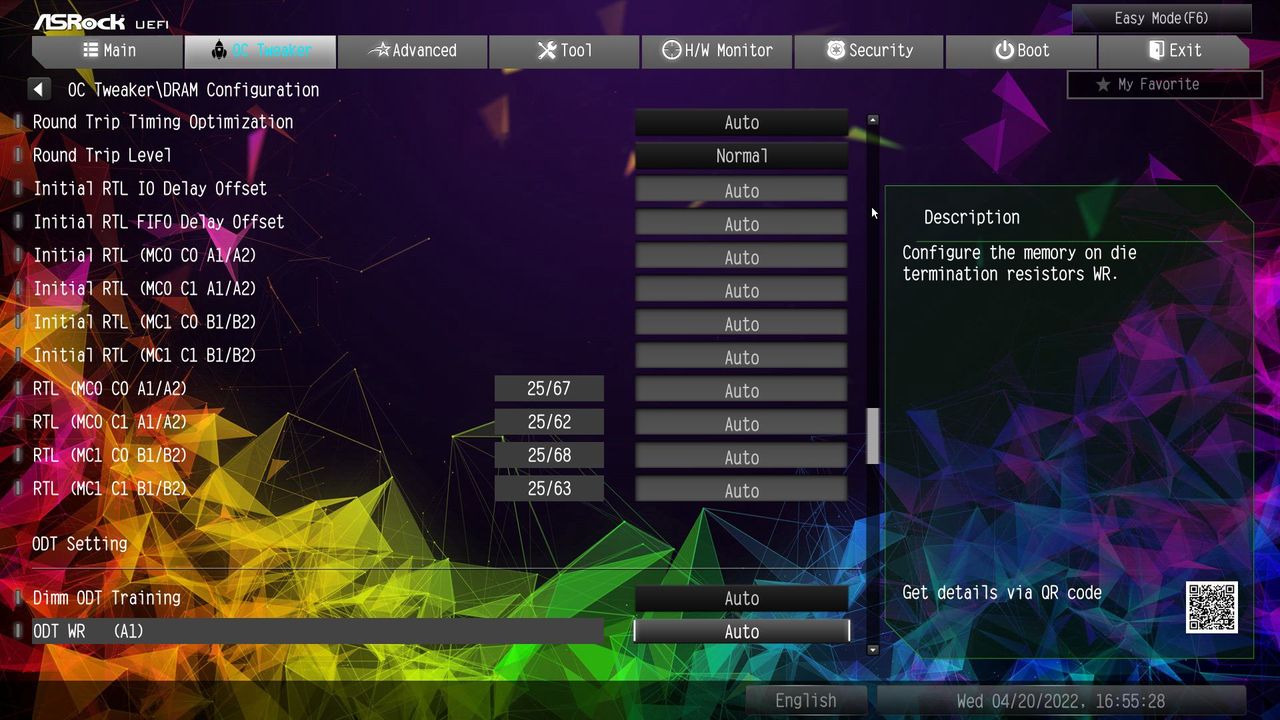Select Initial RTL IO Delay Offset label

click(x=150, y=189)
